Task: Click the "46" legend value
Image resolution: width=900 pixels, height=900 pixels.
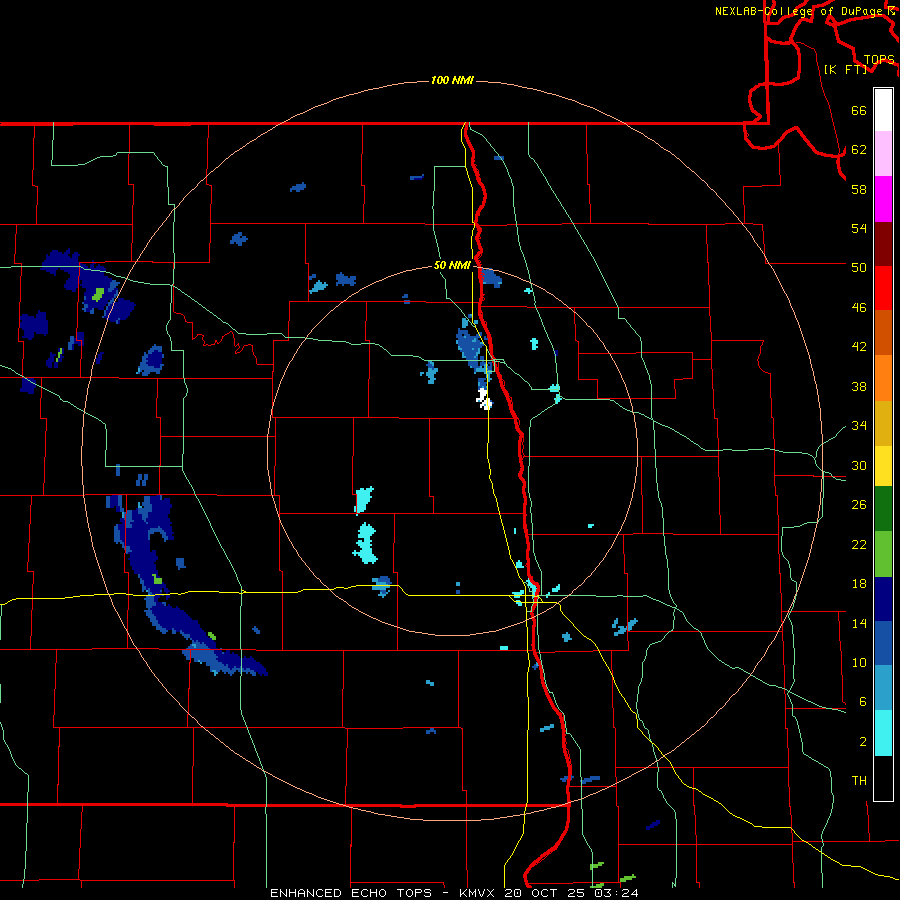Action: (859, 308)
